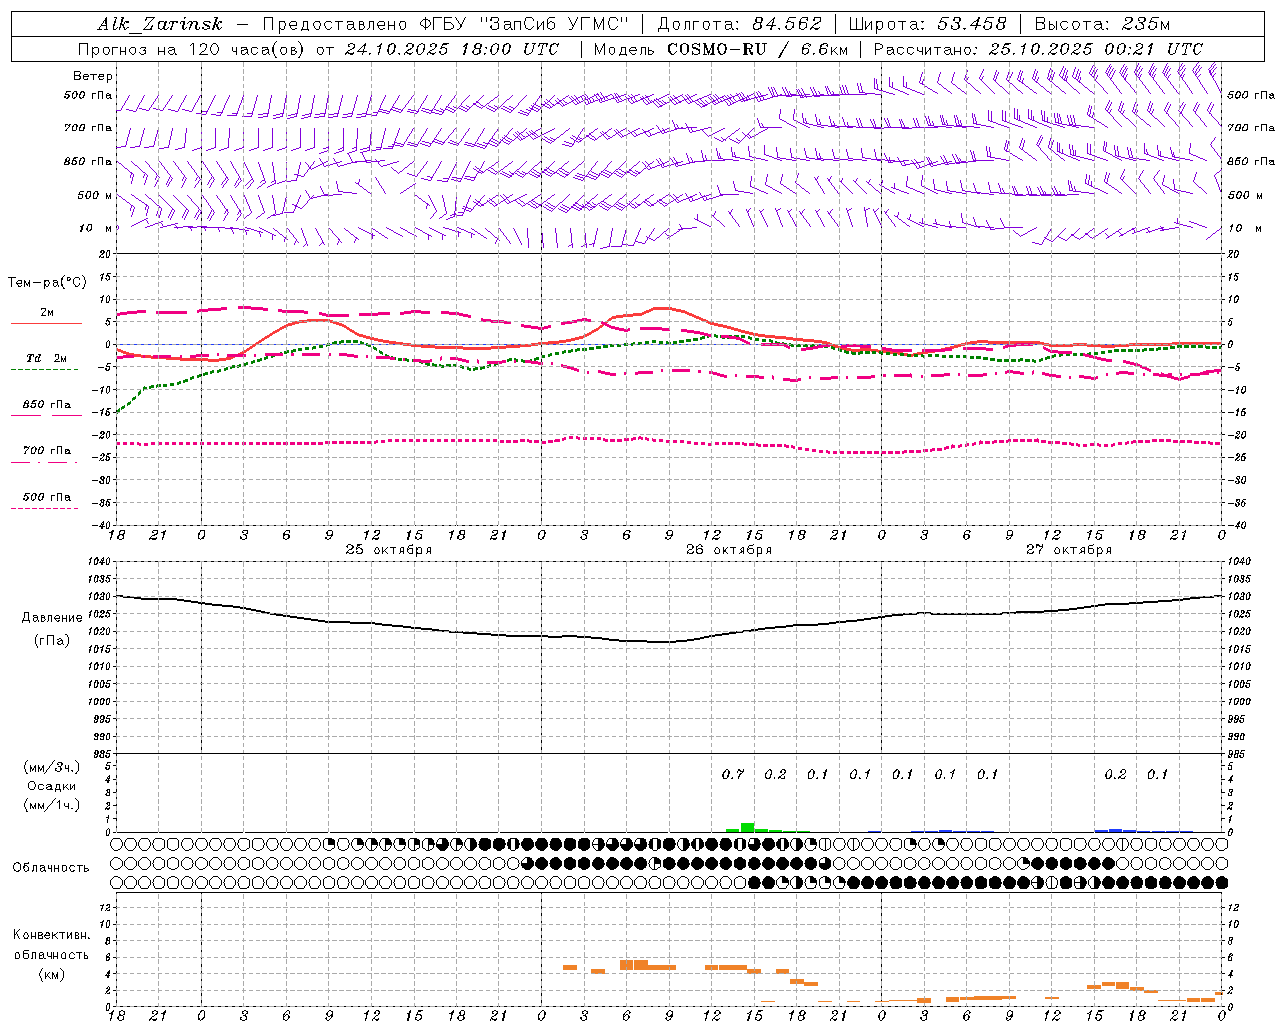Click the "26 октября" date label
The height and width of the screenshot is (1024, 1280).
point(729,550)
